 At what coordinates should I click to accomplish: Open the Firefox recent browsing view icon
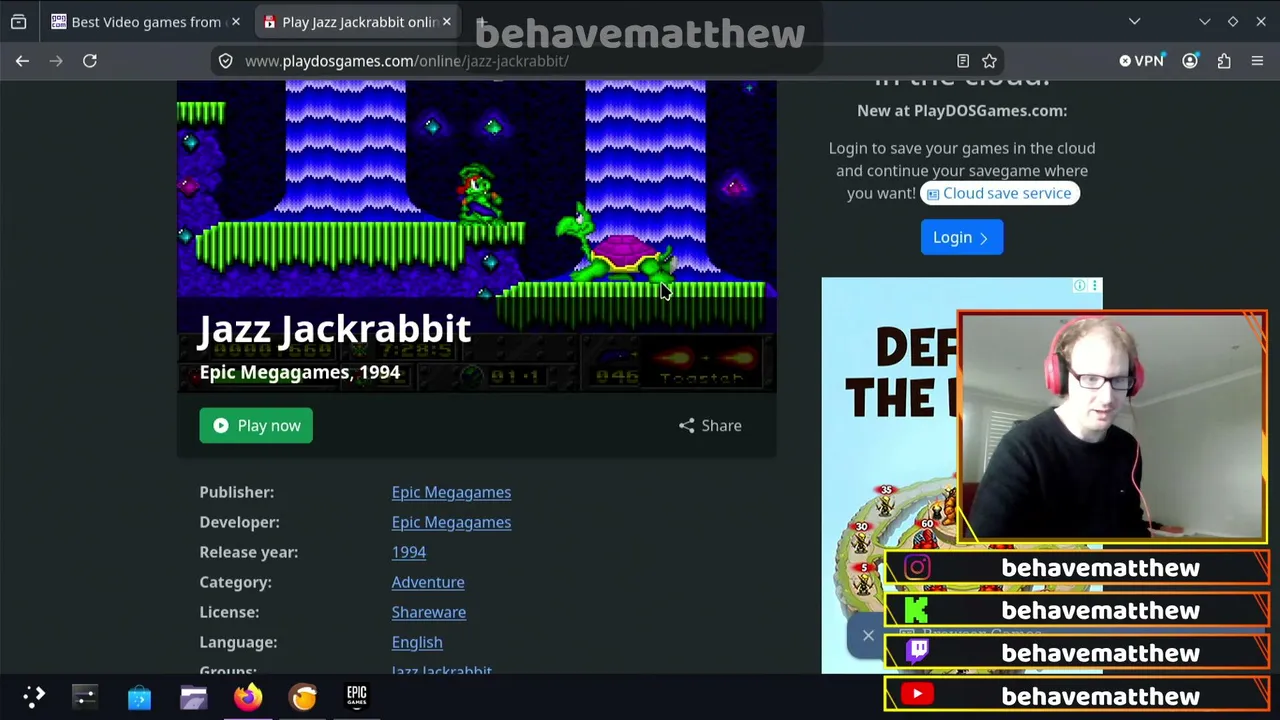18,21
